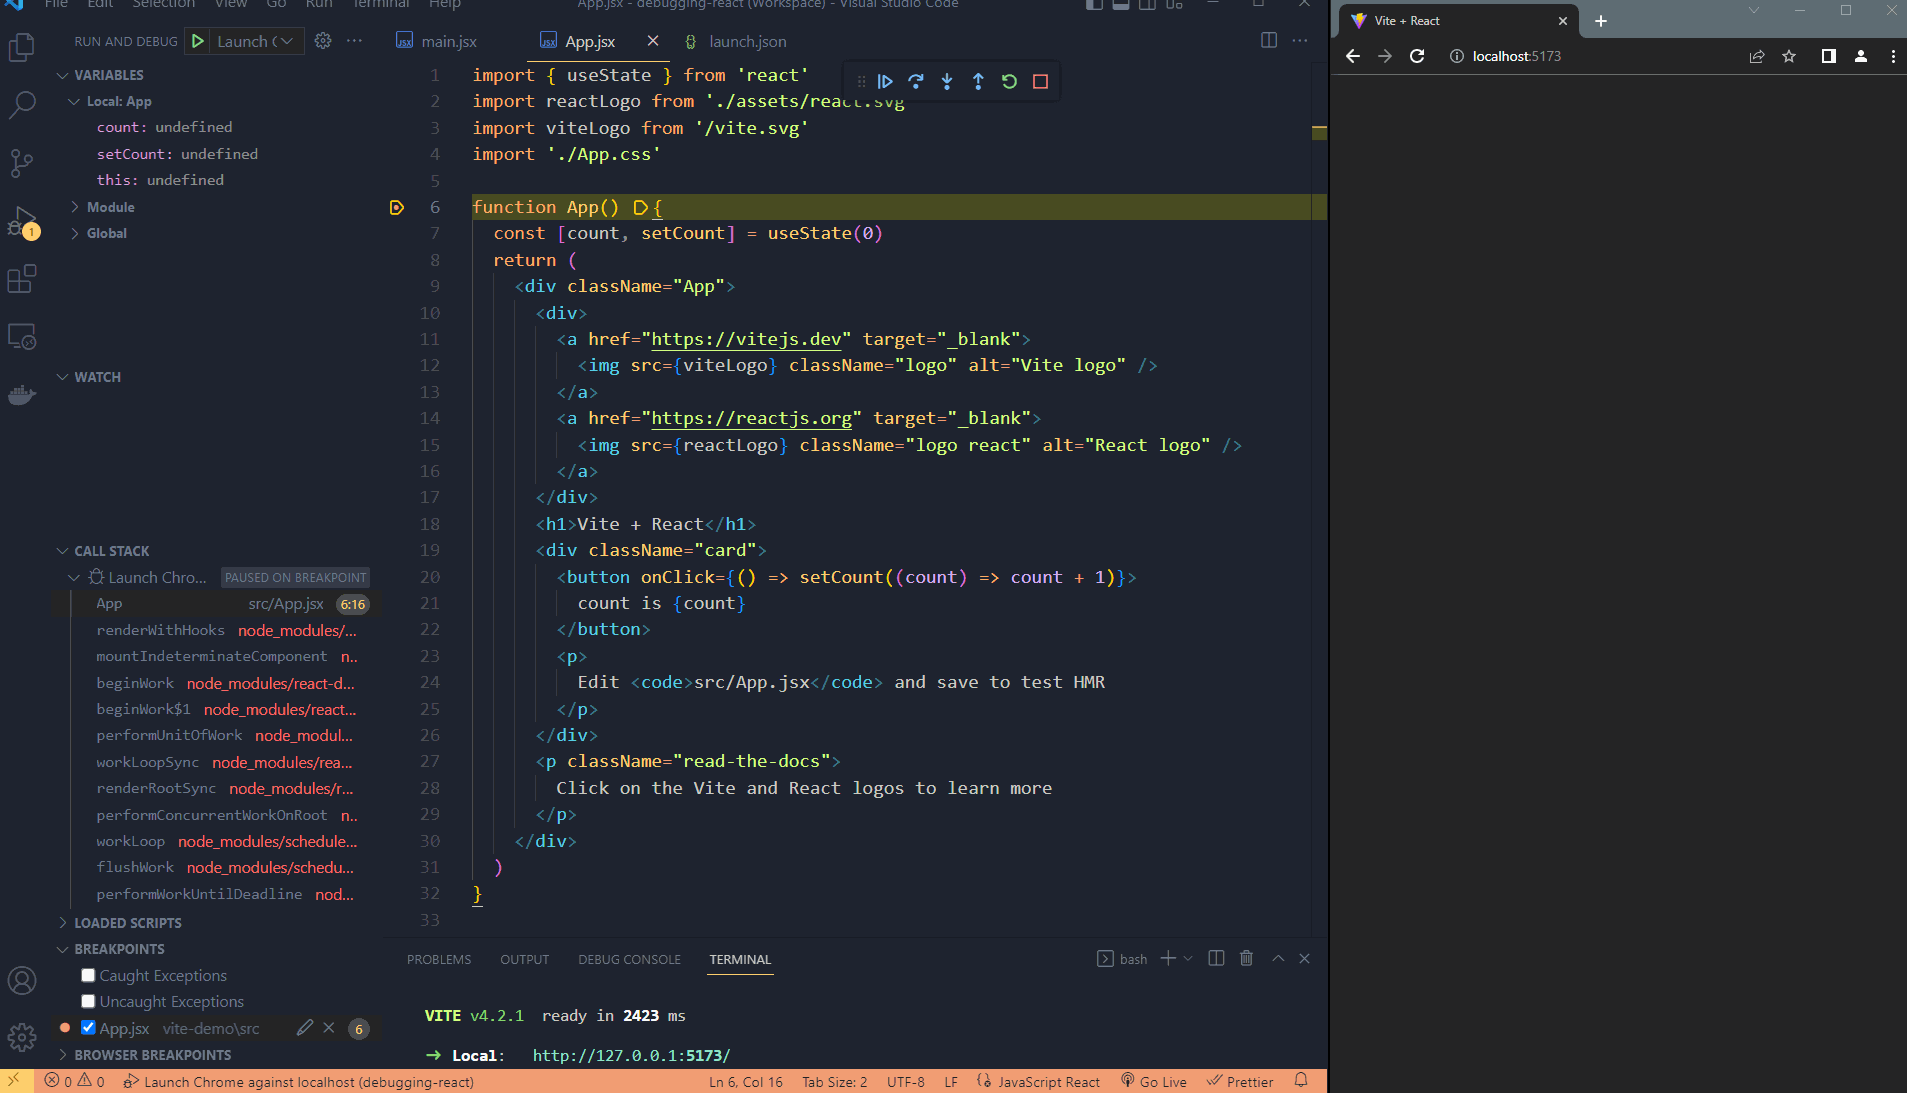Viewport: 1907px width, 1093px height.
Task: Reload the Chrome page
Action: pos(1417,56)
